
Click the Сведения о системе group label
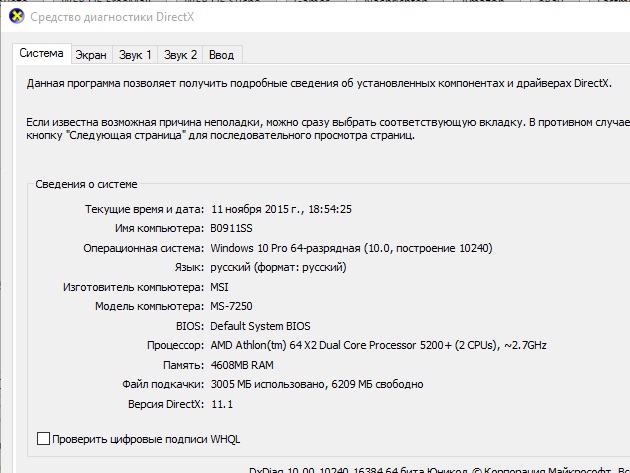coord(86,184)
